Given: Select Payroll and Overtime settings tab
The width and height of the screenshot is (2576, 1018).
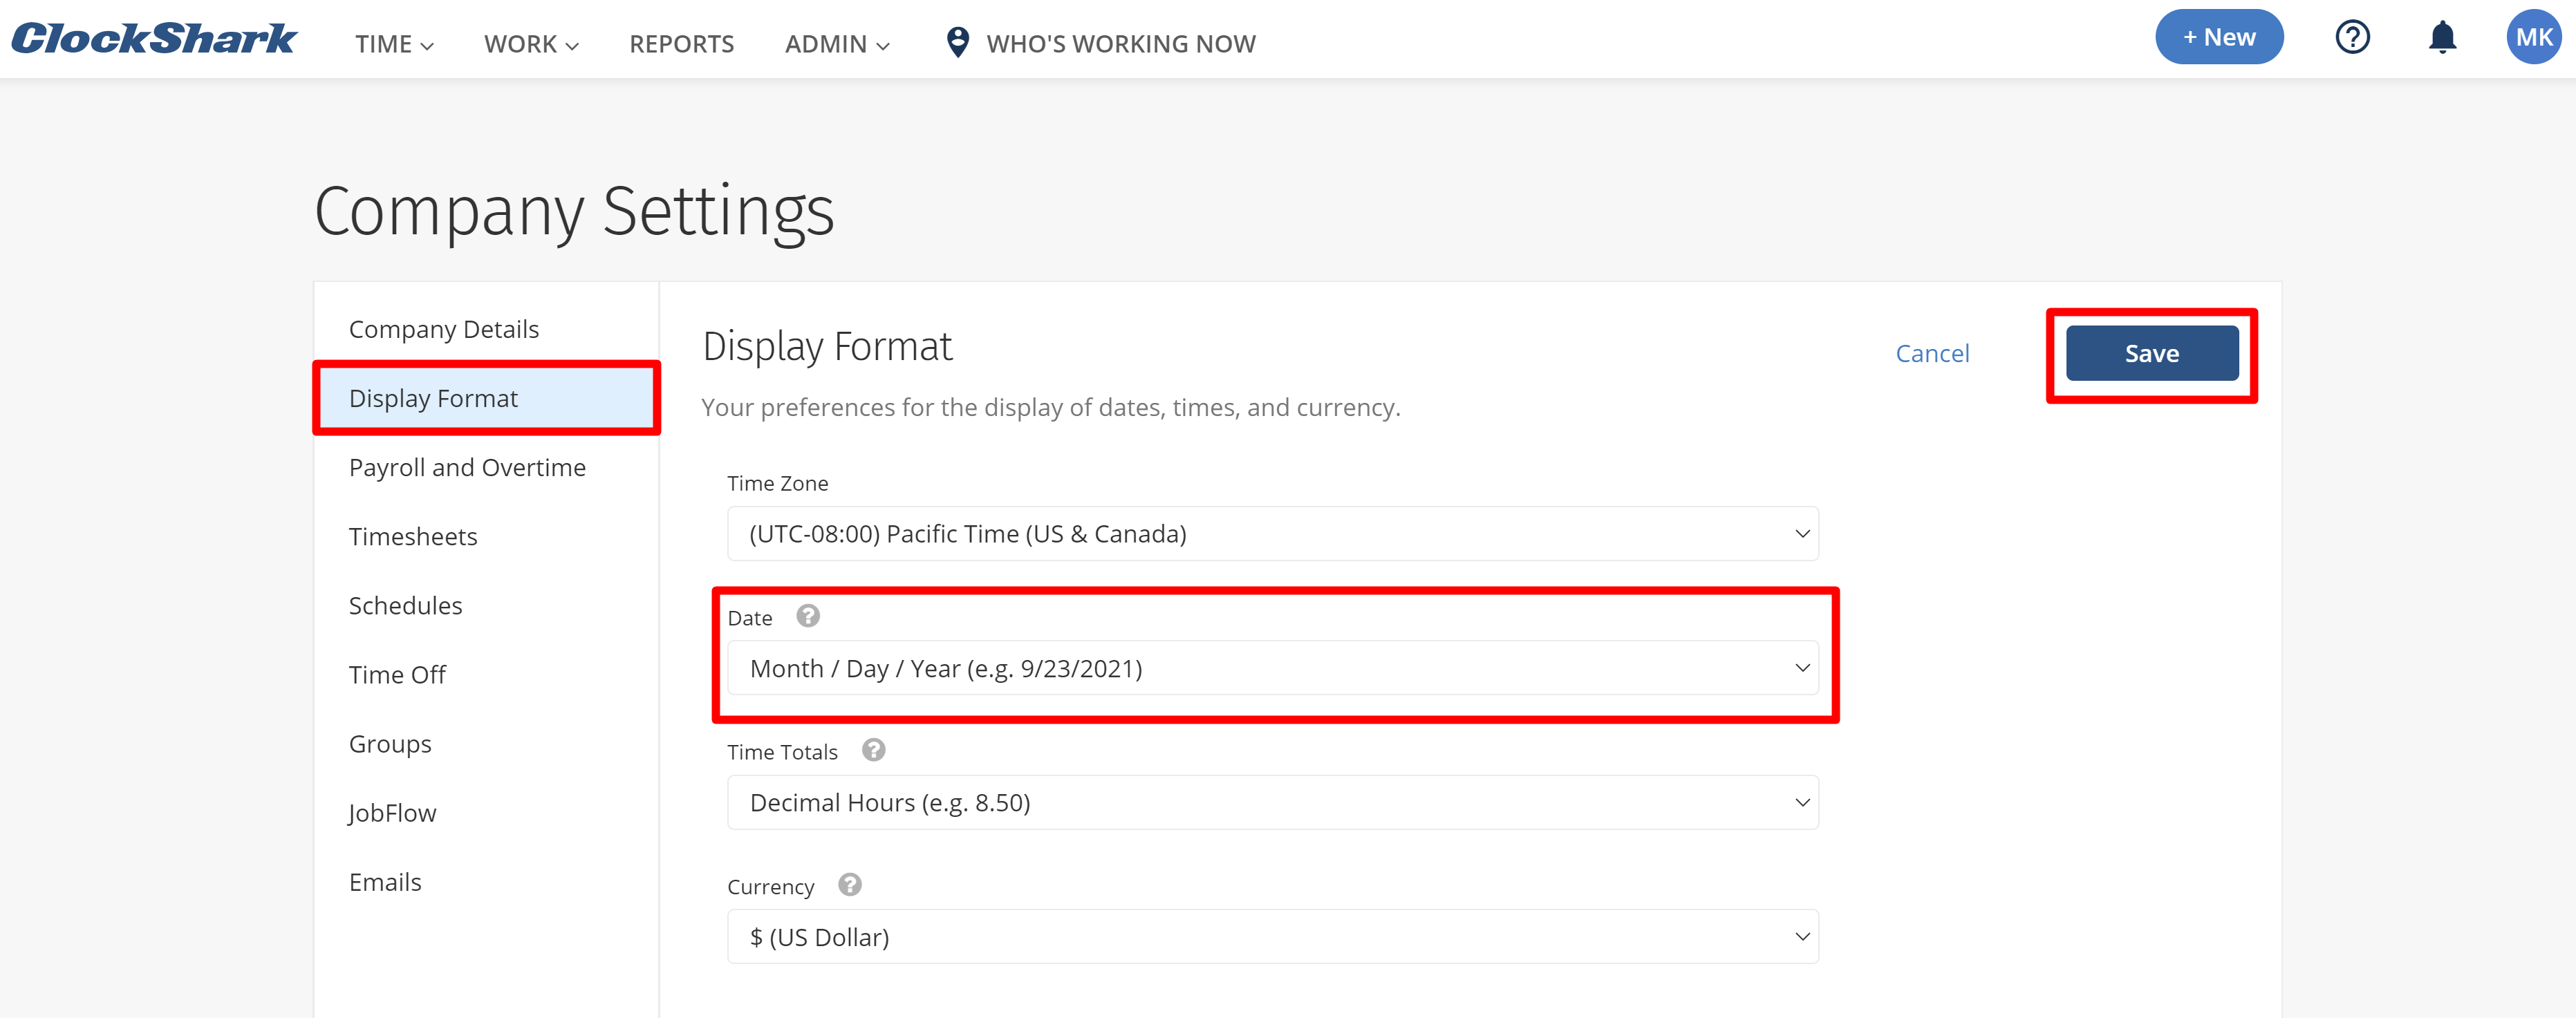Looking at the screenshot, I should point(467,467).
